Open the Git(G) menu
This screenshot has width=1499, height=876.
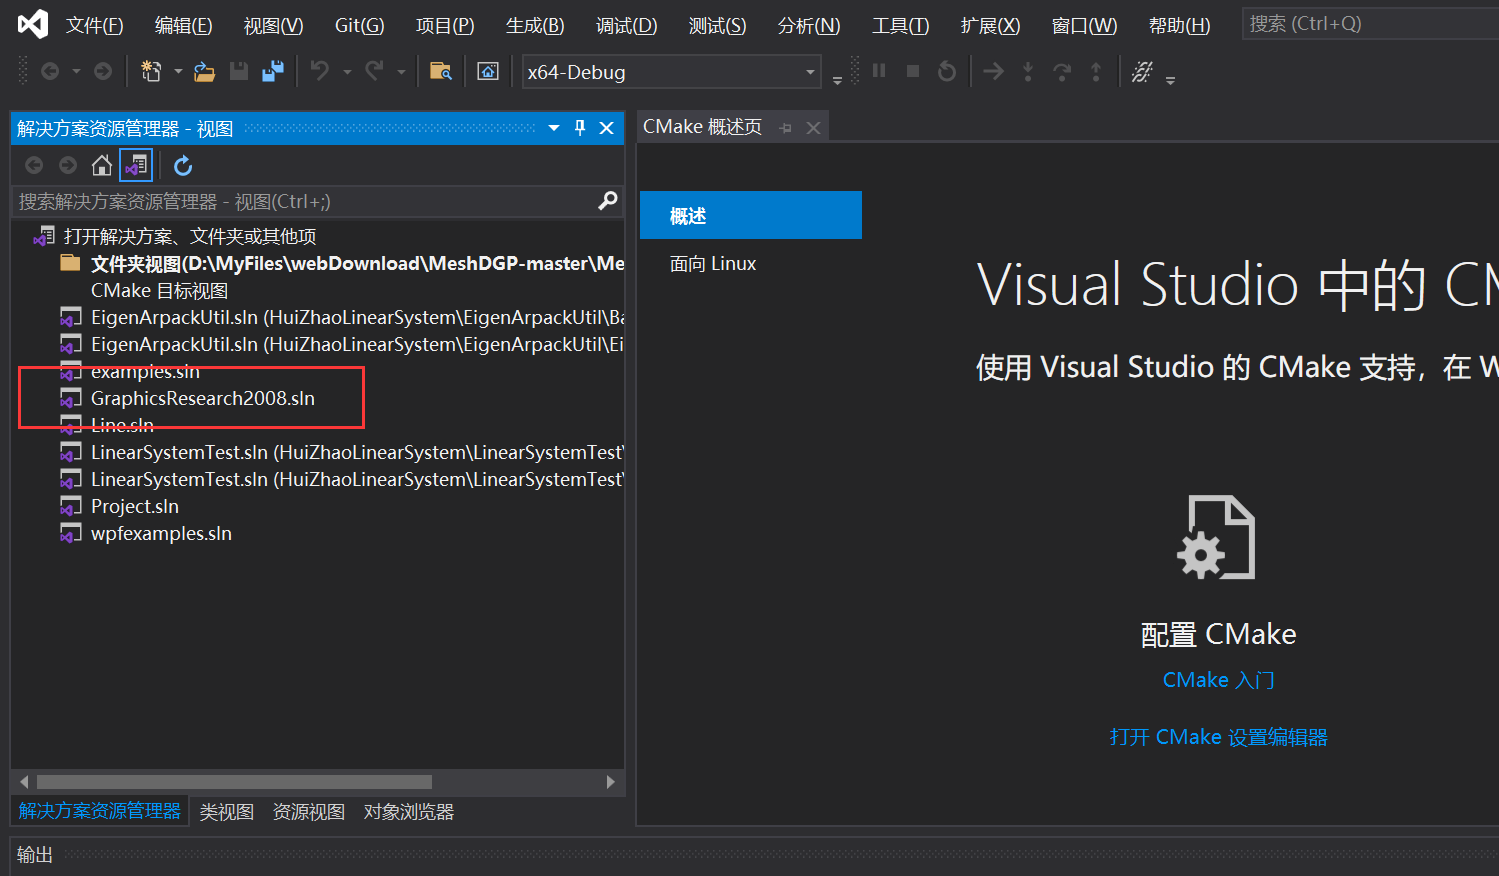point(359,25)
